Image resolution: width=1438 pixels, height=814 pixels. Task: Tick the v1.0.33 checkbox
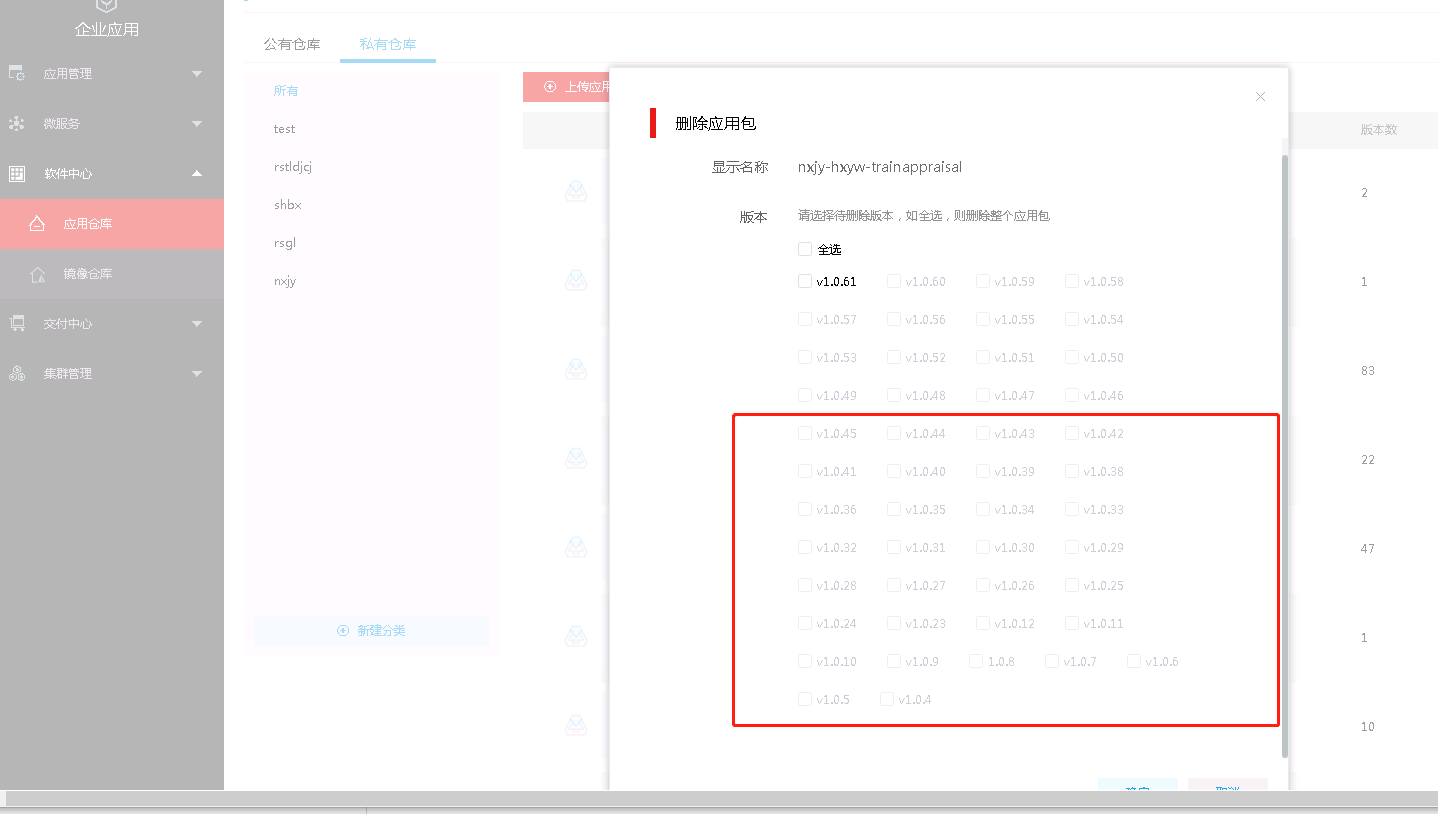pyautogui.click(x=1072, y=509)
